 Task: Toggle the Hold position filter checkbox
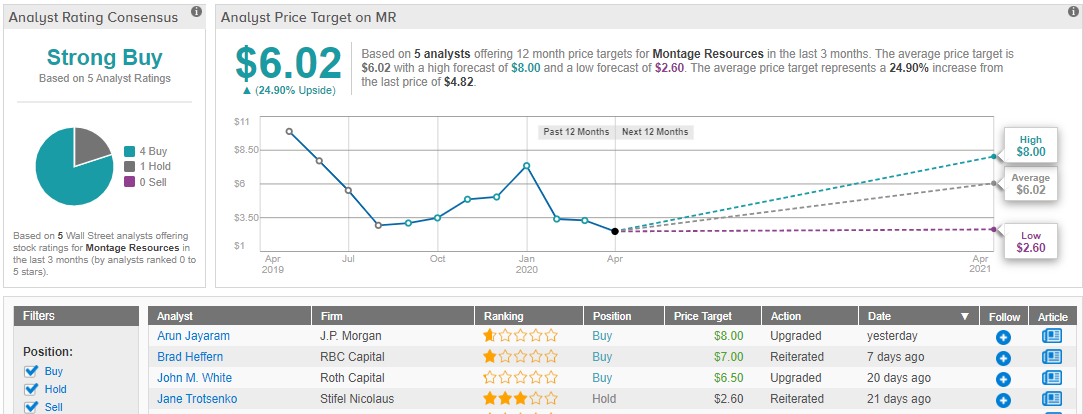pos(31,389)
